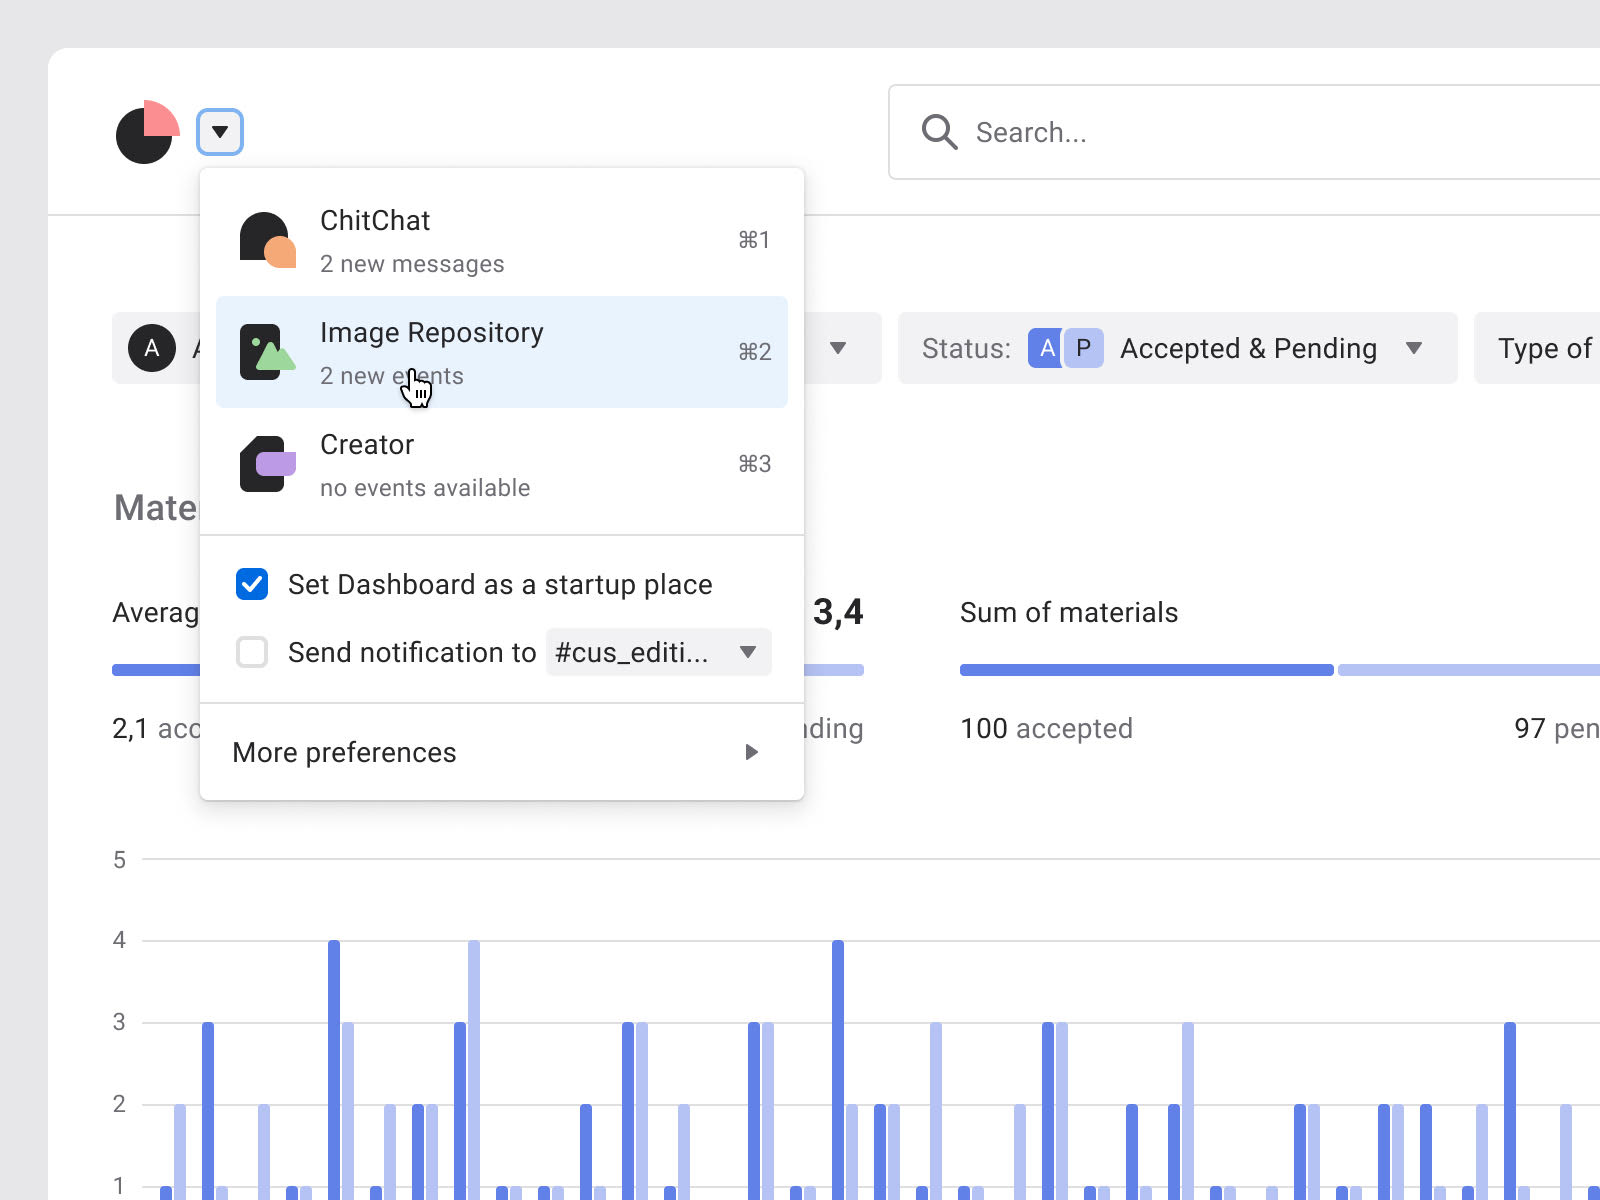Screen dimensions: 1600x1200
Task: Click the 'P' pending status badge
Action: coord(1083,348)
